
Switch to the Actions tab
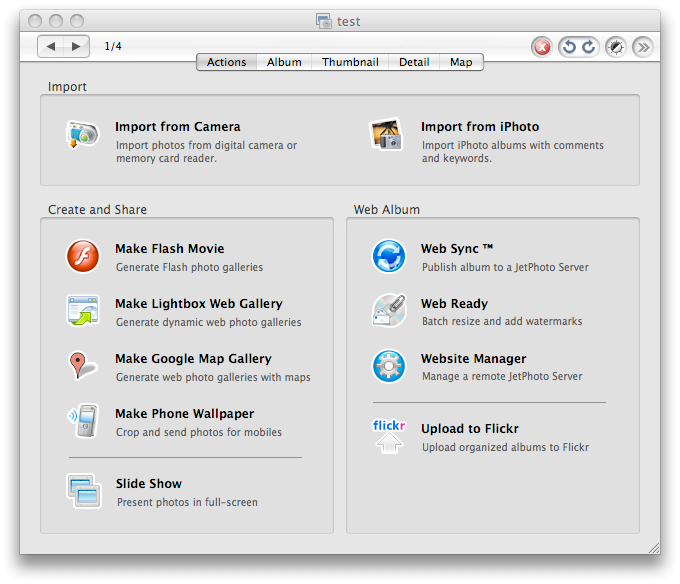(226, 62)
